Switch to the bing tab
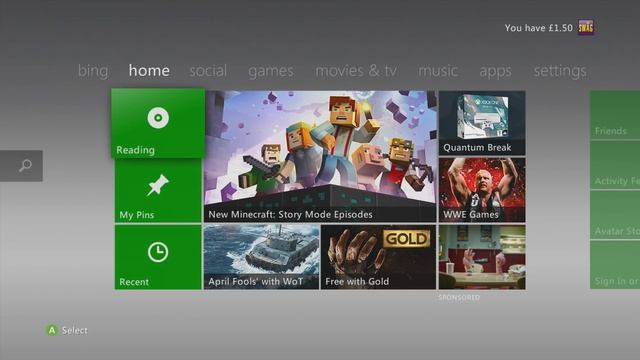The height and width of the screenshot is (360, 640). 93,71
